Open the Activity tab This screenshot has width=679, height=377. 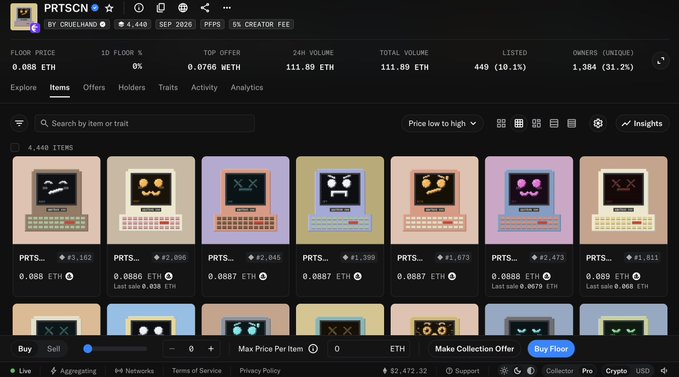[x=204, y=87]
